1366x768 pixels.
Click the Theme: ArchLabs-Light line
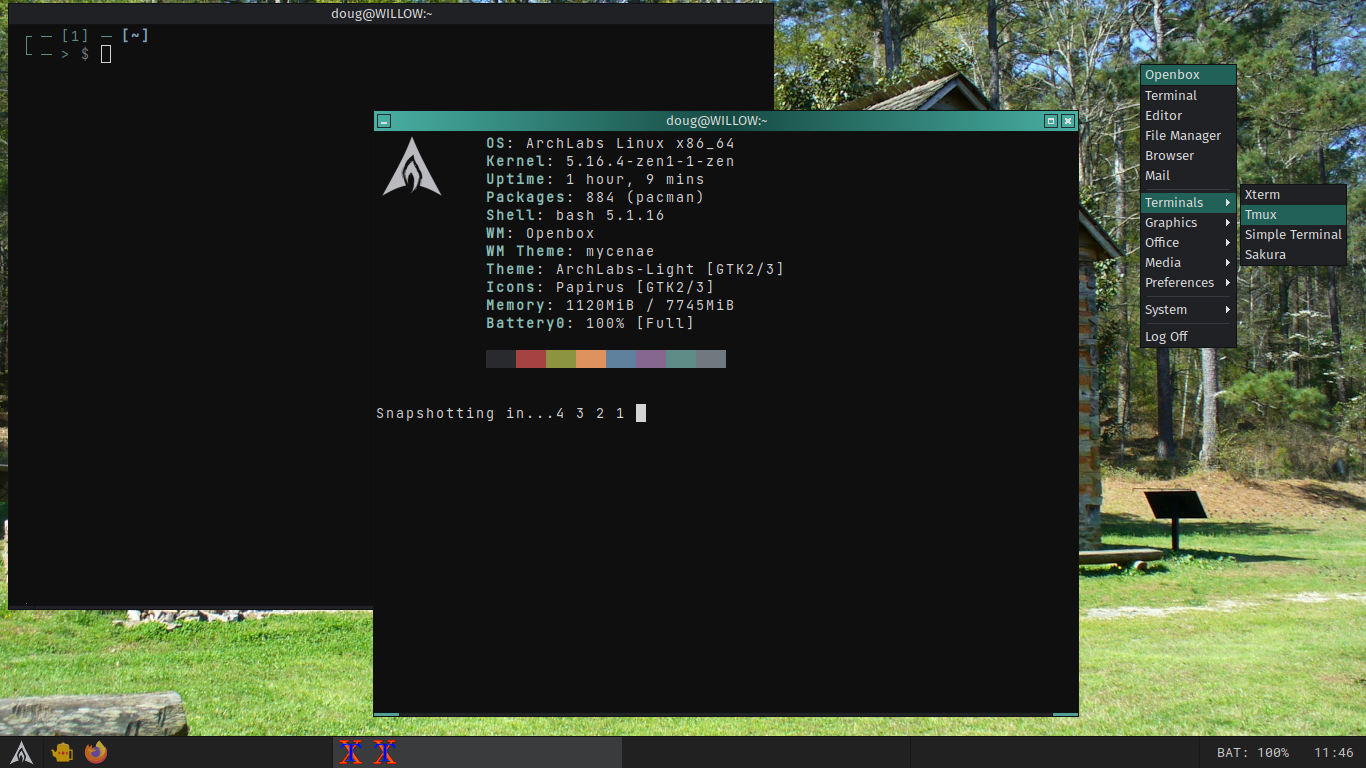click(636, 270)
